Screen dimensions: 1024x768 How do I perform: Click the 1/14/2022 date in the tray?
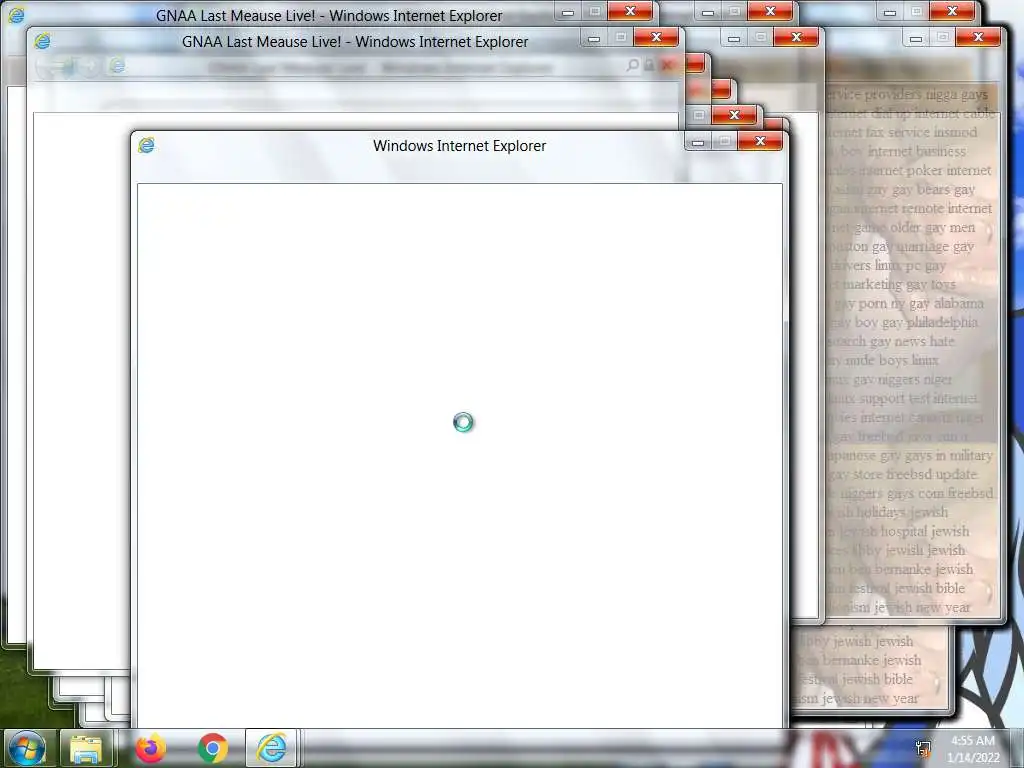[973, 758]
